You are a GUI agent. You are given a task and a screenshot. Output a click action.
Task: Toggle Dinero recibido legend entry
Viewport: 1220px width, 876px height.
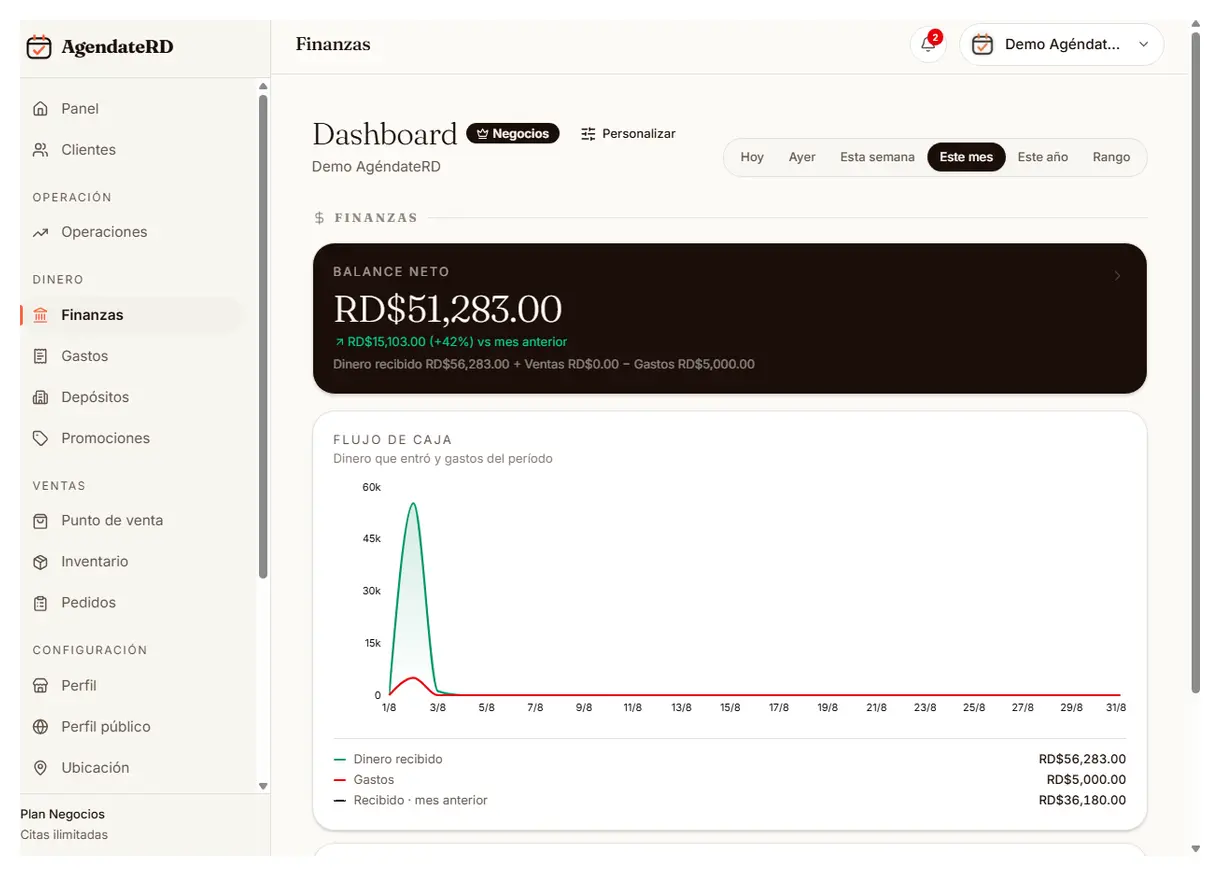[388, 759]
